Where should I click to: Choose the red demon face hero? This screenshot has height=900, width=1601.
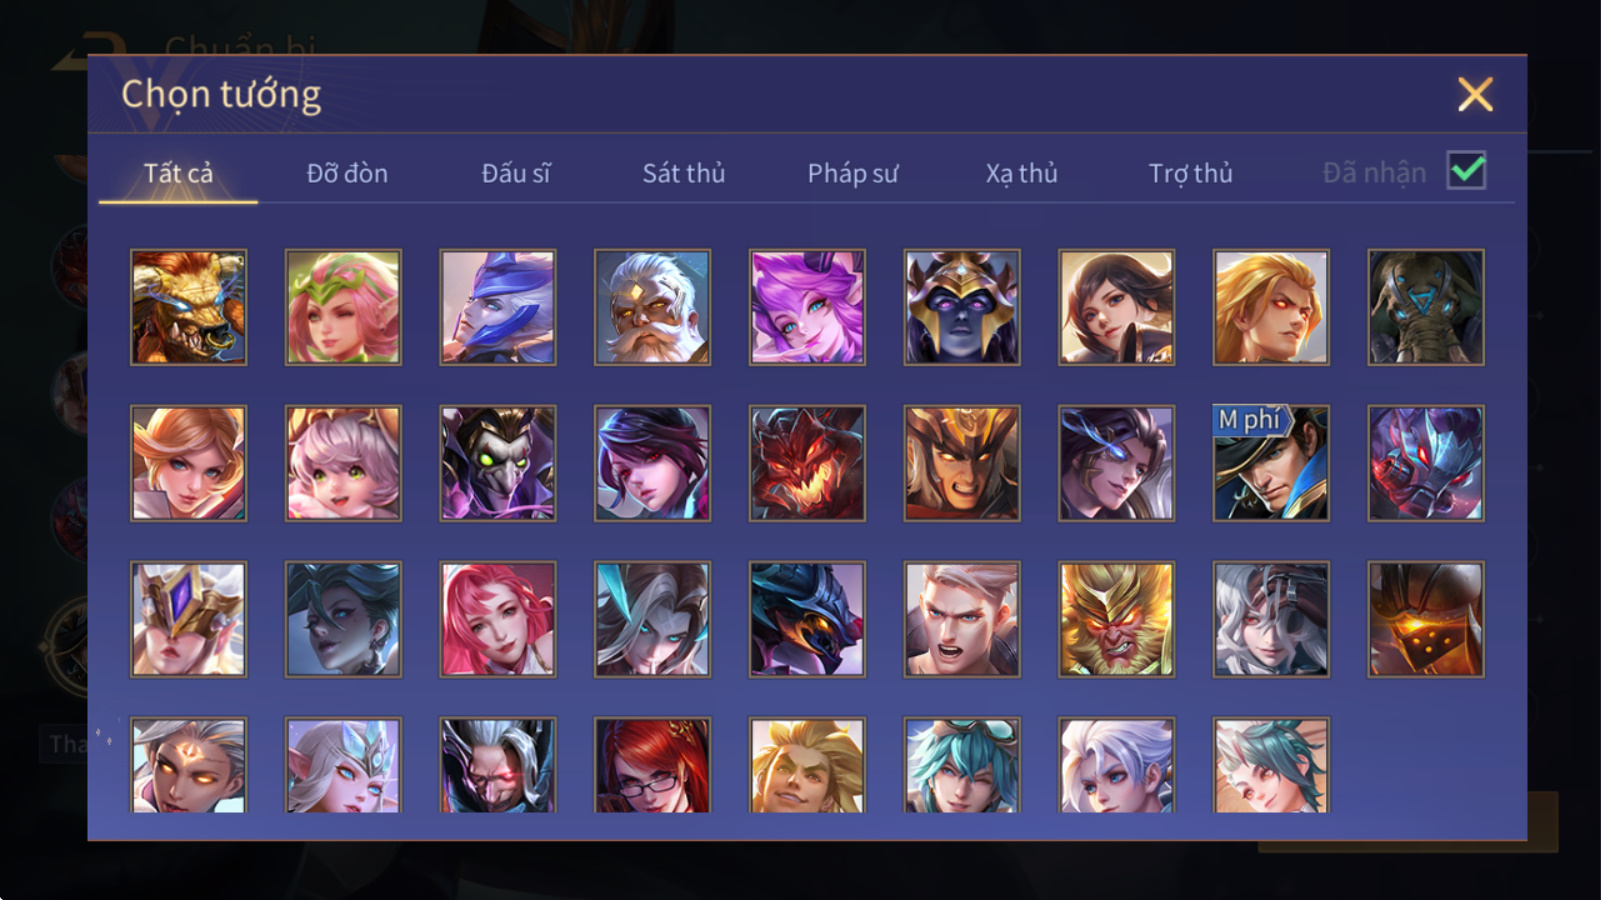807,463
